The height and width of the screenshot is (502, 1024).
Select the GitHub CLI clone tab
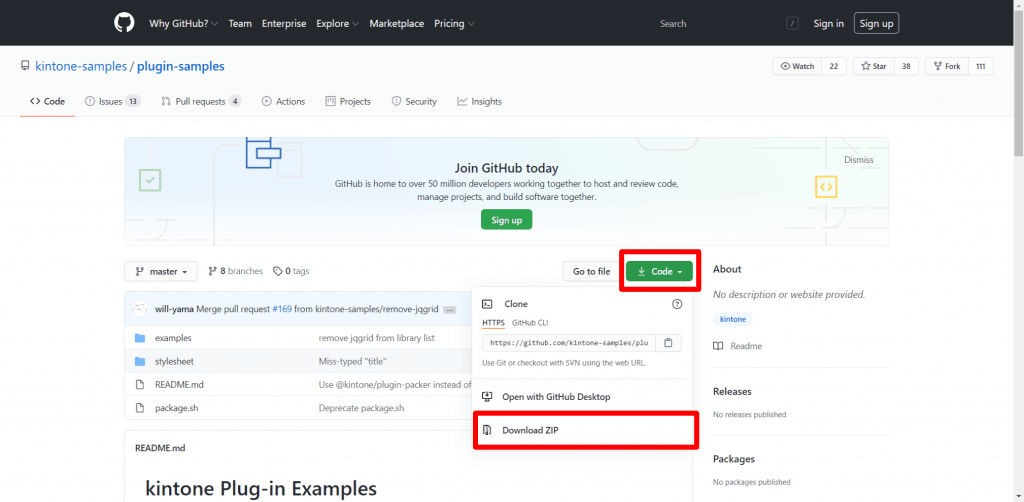[530, 323]
